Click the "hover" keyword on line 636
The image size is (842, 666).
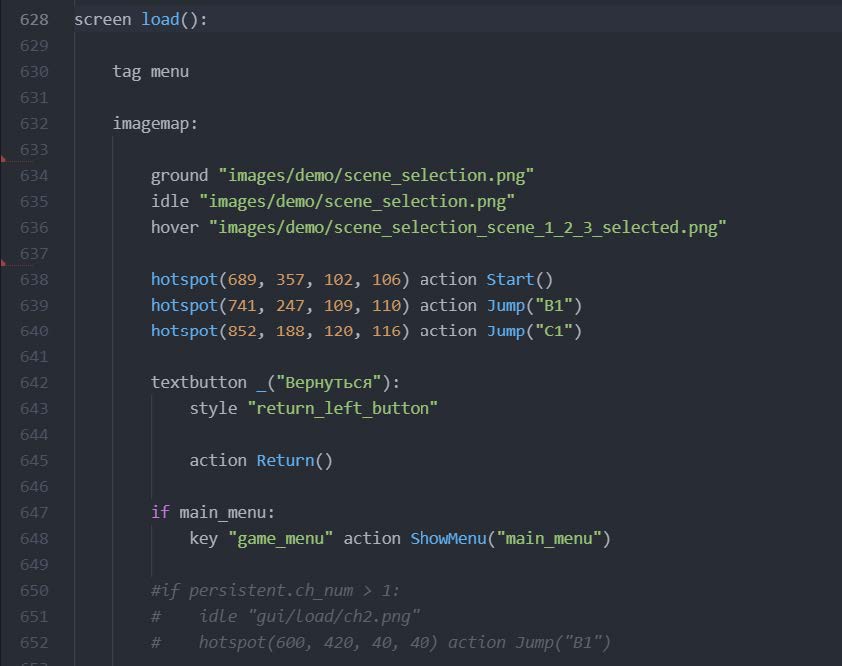tap(175, 228)
